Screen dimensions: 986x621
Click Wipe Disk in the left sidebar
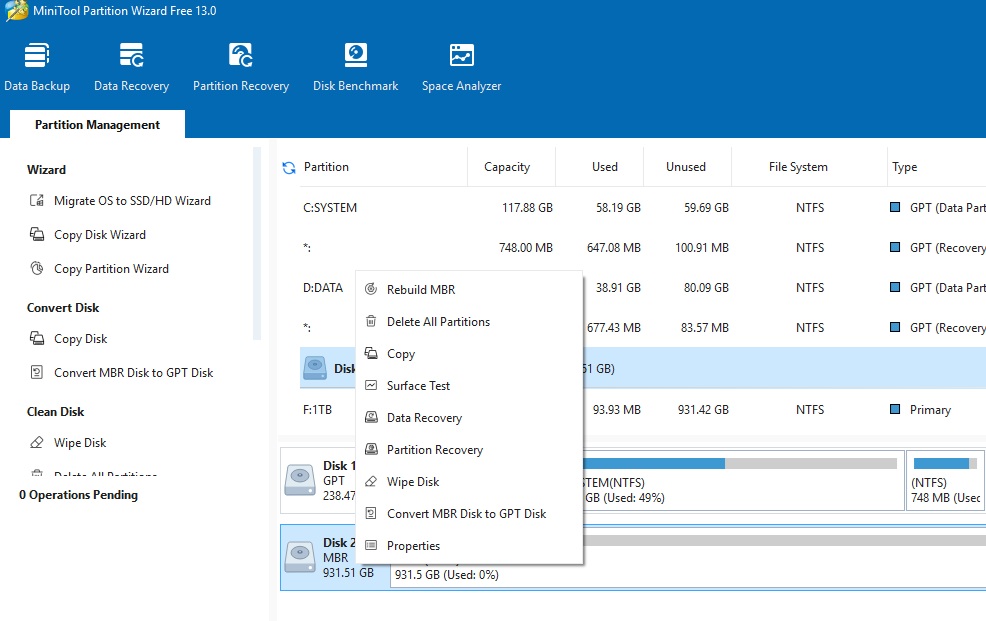80,443
